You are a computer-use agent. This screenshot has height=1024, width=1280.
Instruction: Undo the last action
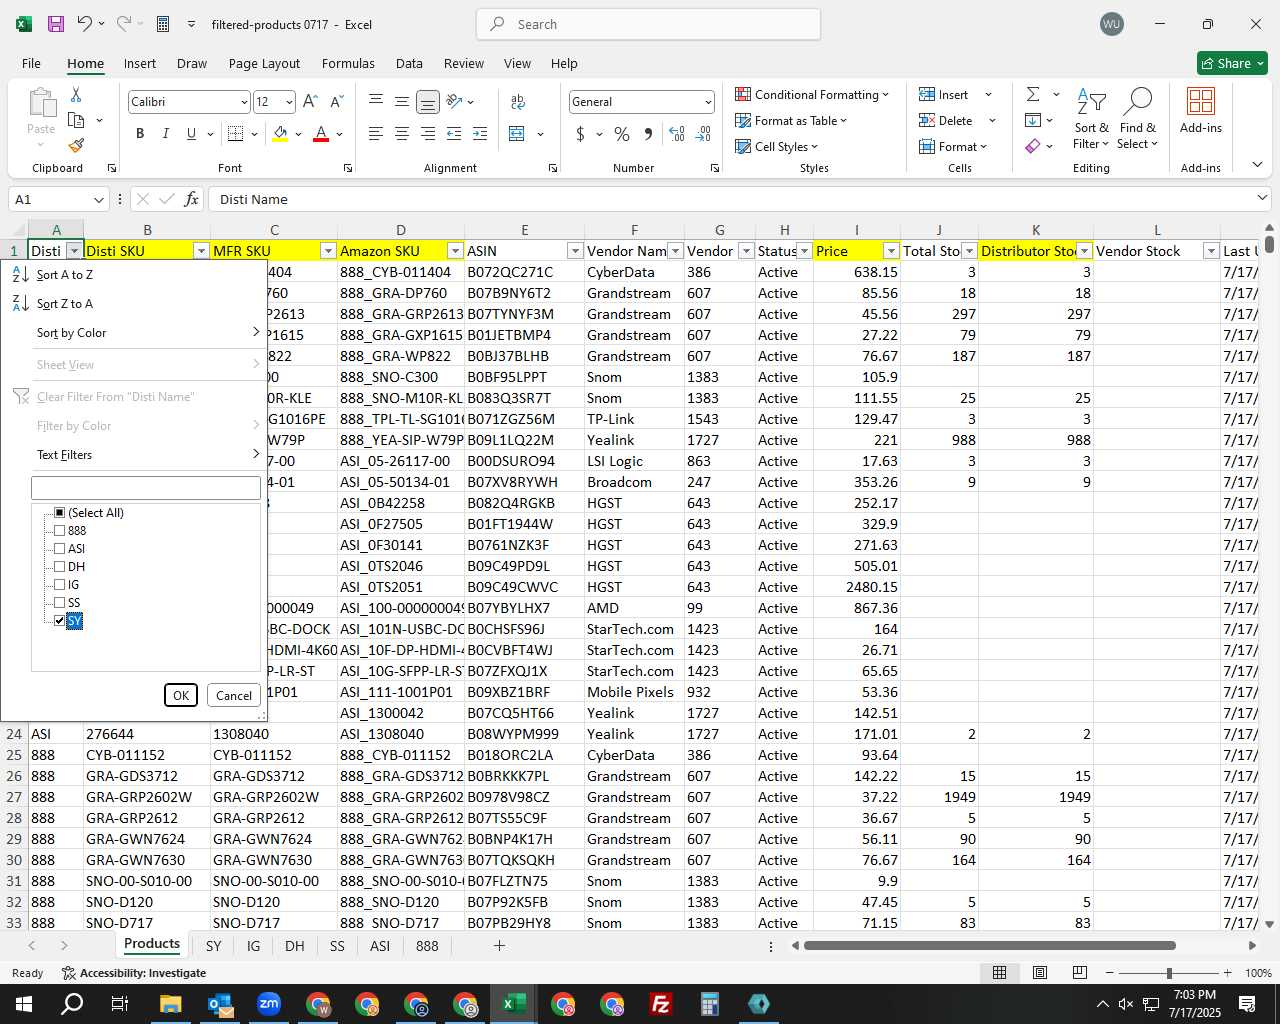[85, 24]
